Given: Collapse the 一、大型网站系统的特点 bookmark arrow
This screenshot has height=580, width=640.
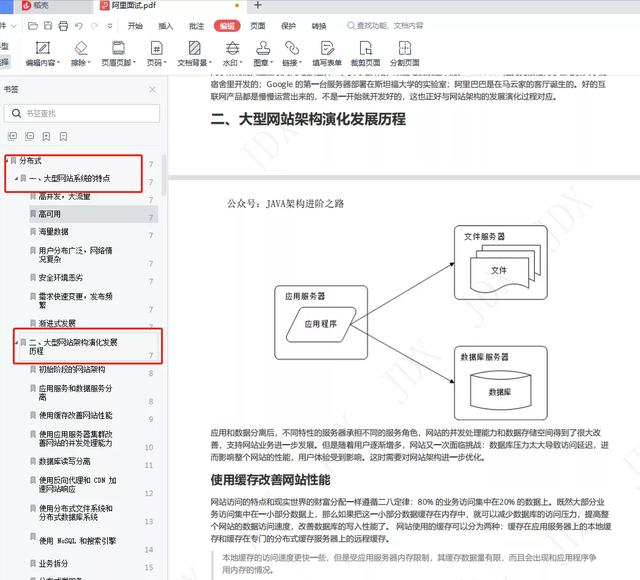Looking at the screenshot, I should 16,178.
